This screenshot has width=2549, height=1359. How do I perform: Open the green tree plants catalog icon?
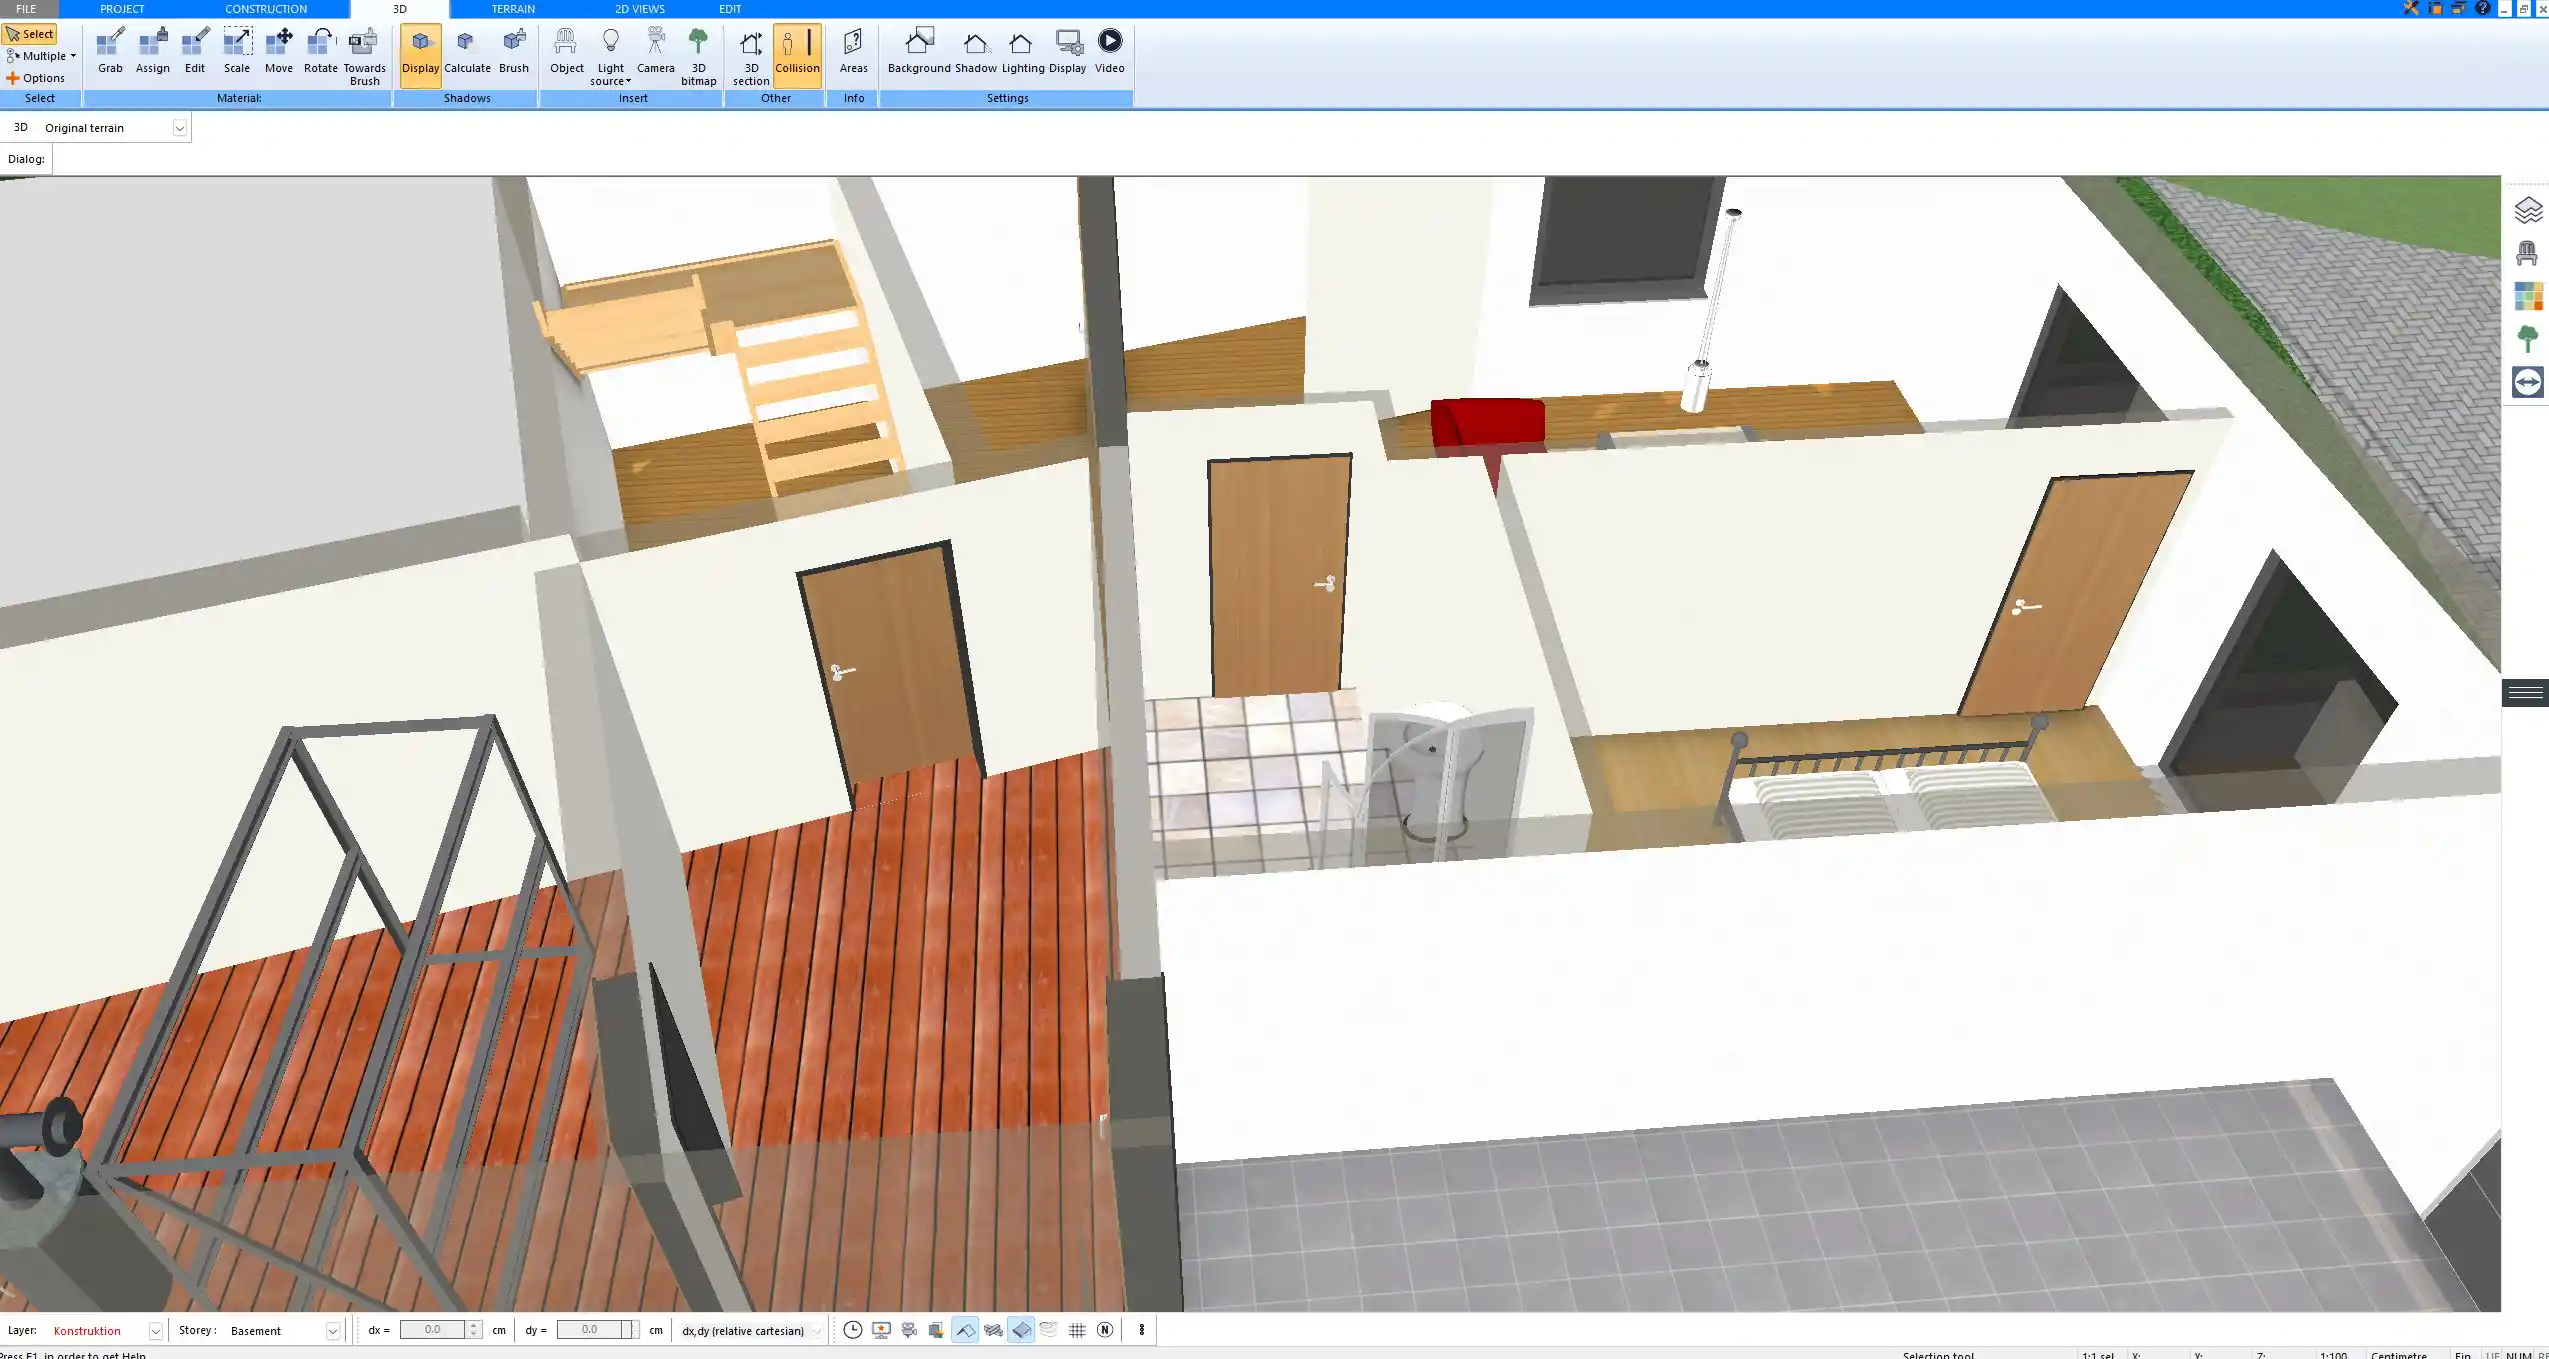pyautogui.click(x=2527, y=339)
